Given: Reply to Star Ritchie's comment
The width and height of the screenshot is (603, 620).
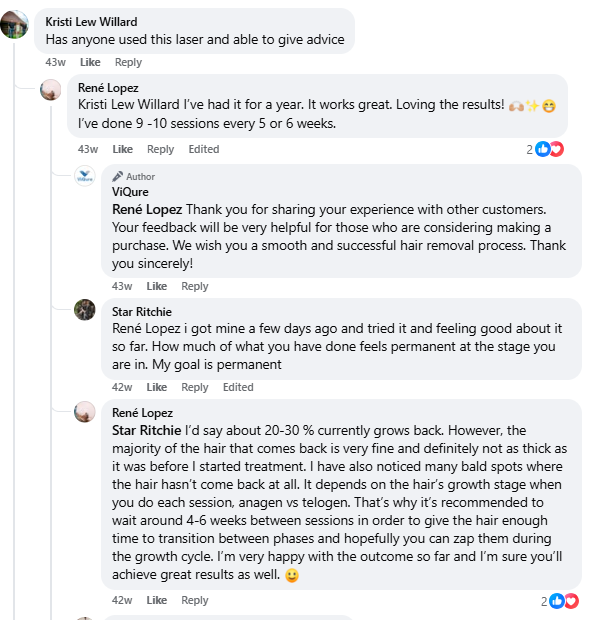Looking at the screenshot, I should coord(195,387).
